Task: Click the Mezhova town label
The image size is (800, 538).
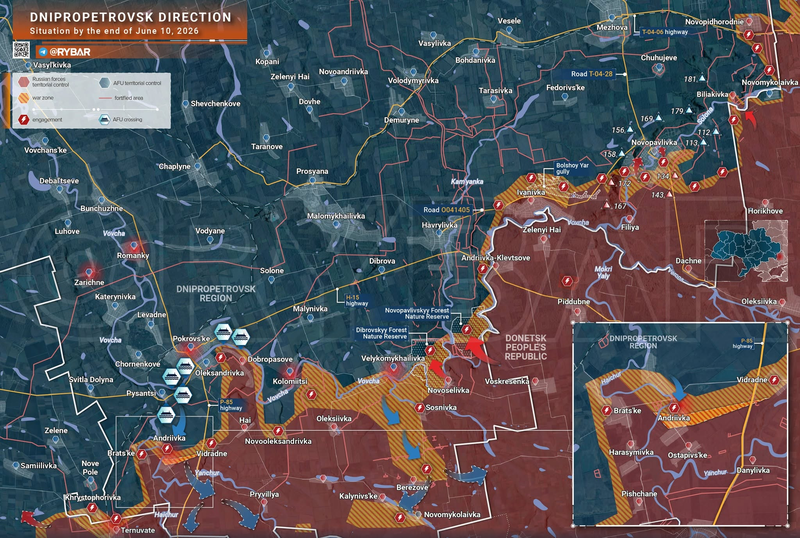Action: (x=611, y=28)
